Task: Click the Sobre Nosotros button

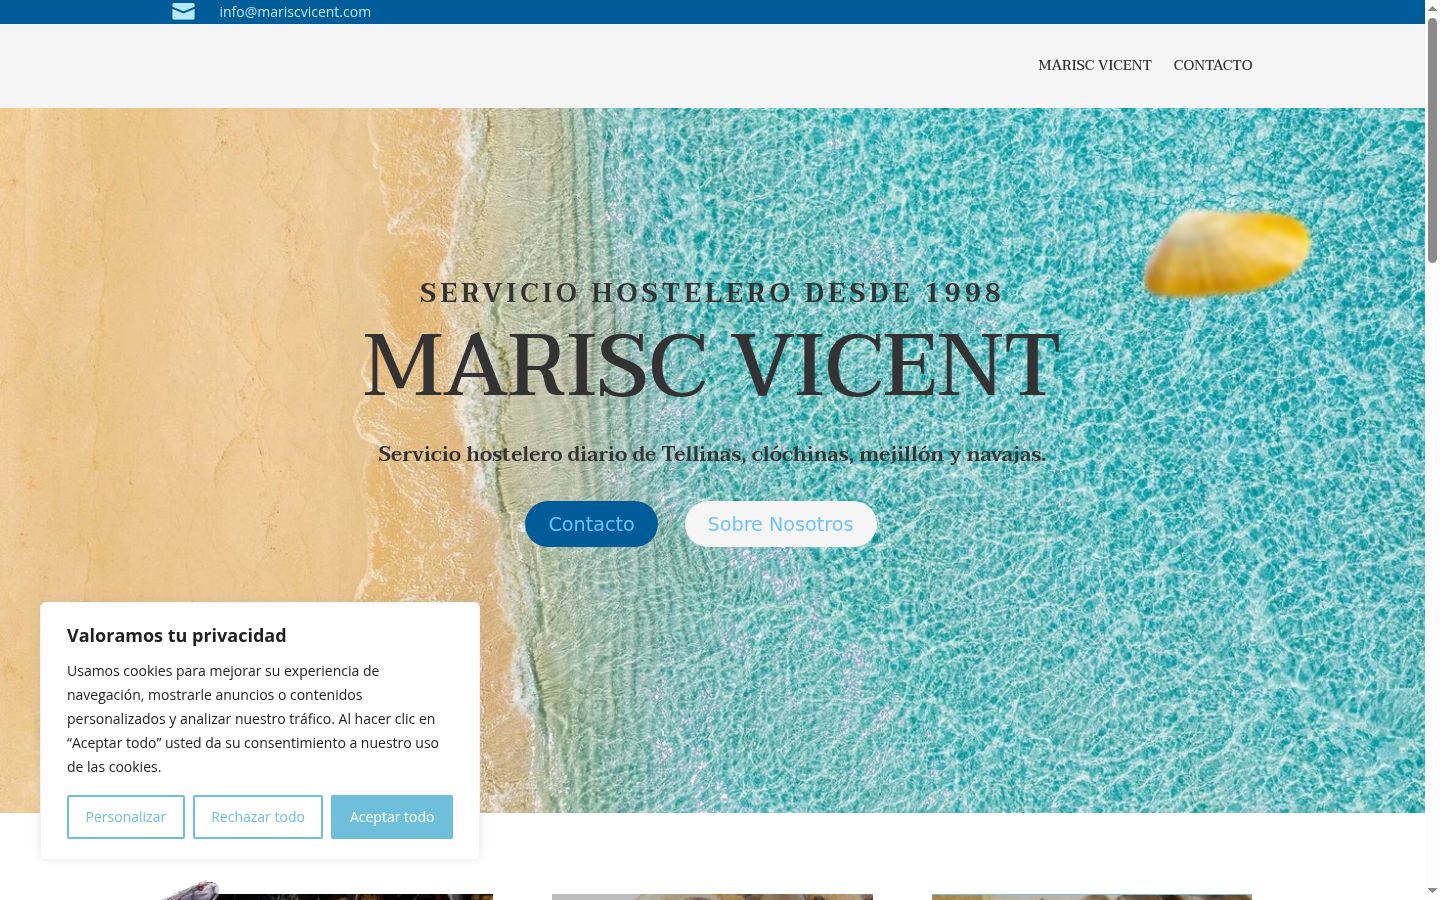Action: tap(781, 524)
